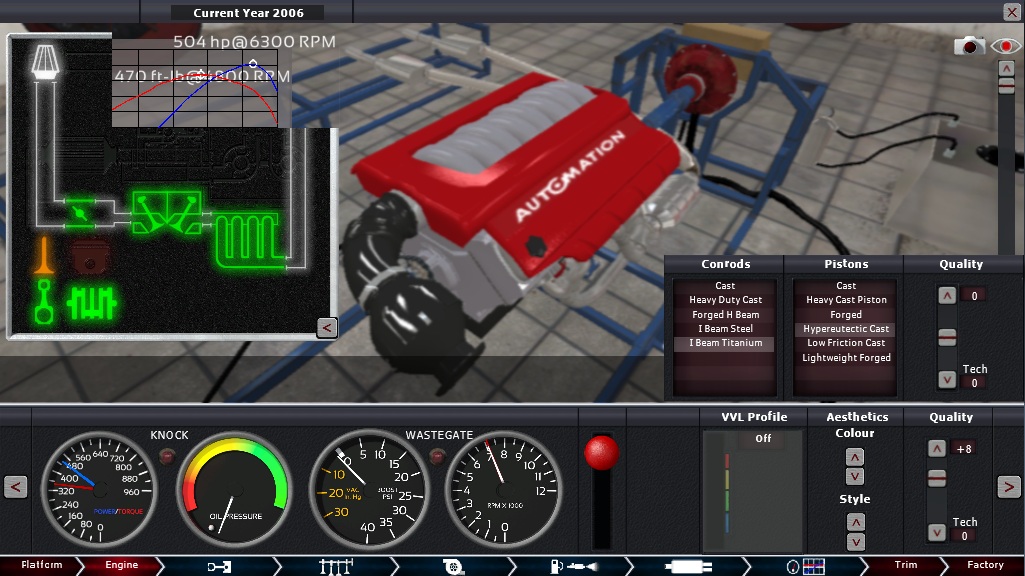Step Style aesthetics up
Screen dimensions: 1025x576
tap(855, 522)
